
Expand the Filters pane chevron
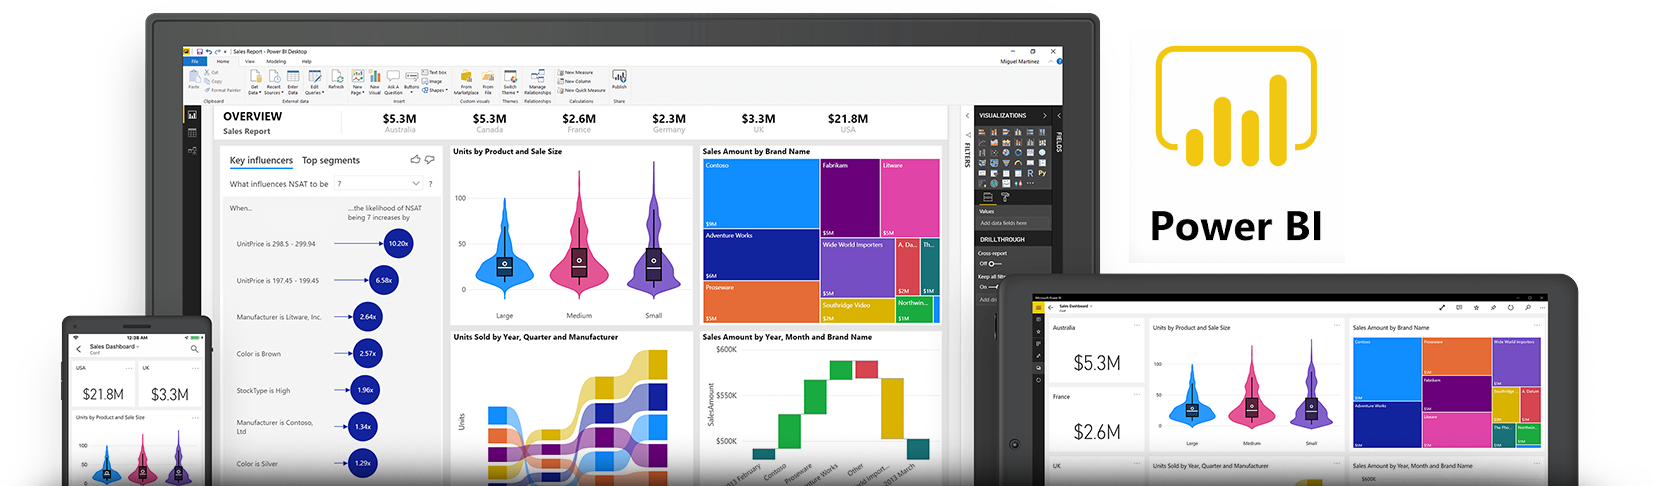pyautogui.click(x=967, y=116)
